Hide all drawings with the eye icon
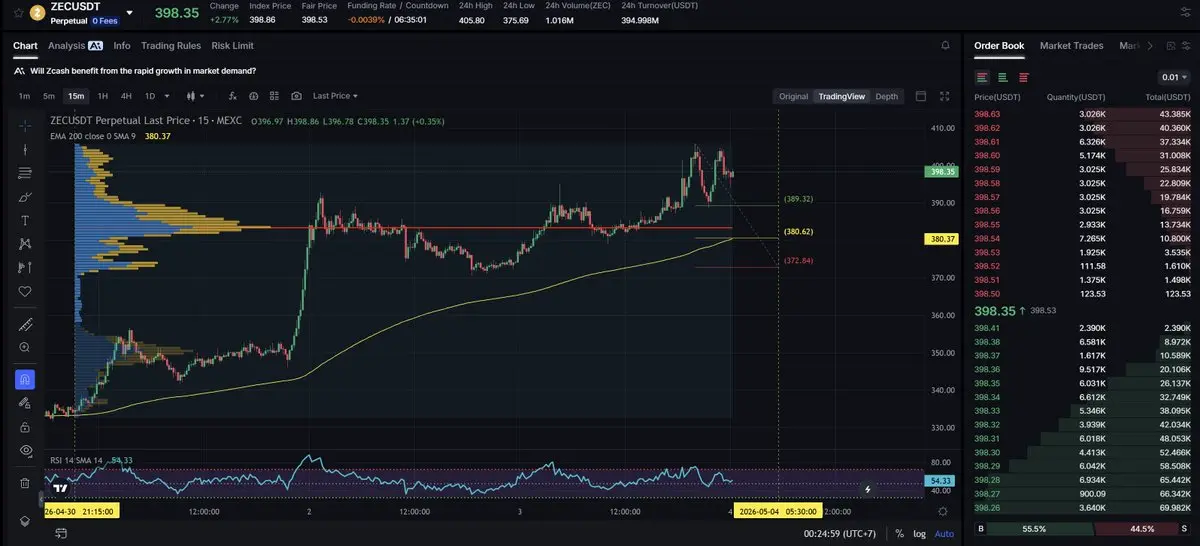The height and width of the screenshot is (546, 1200). (25, 451)
